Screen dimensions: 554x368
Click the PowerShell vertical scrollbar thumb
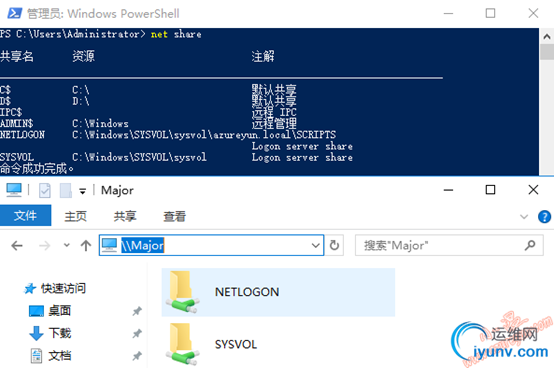(x=547, y=52)
